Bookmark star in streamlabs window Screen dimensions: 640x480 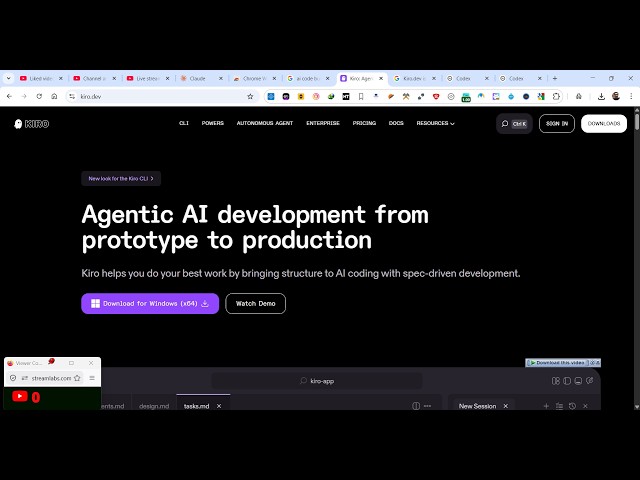click(x=77, y=378)
